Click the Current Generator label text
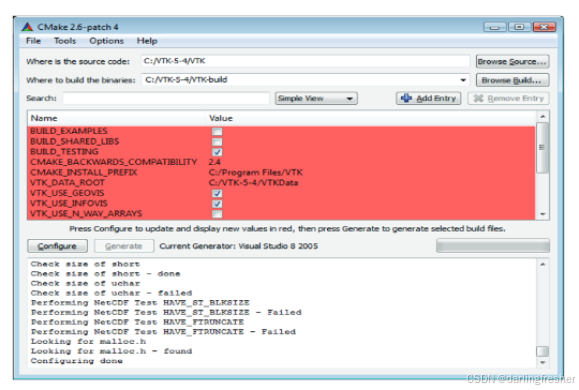The height and width of the screenshot is (390, 579). [x=239, y=246]
